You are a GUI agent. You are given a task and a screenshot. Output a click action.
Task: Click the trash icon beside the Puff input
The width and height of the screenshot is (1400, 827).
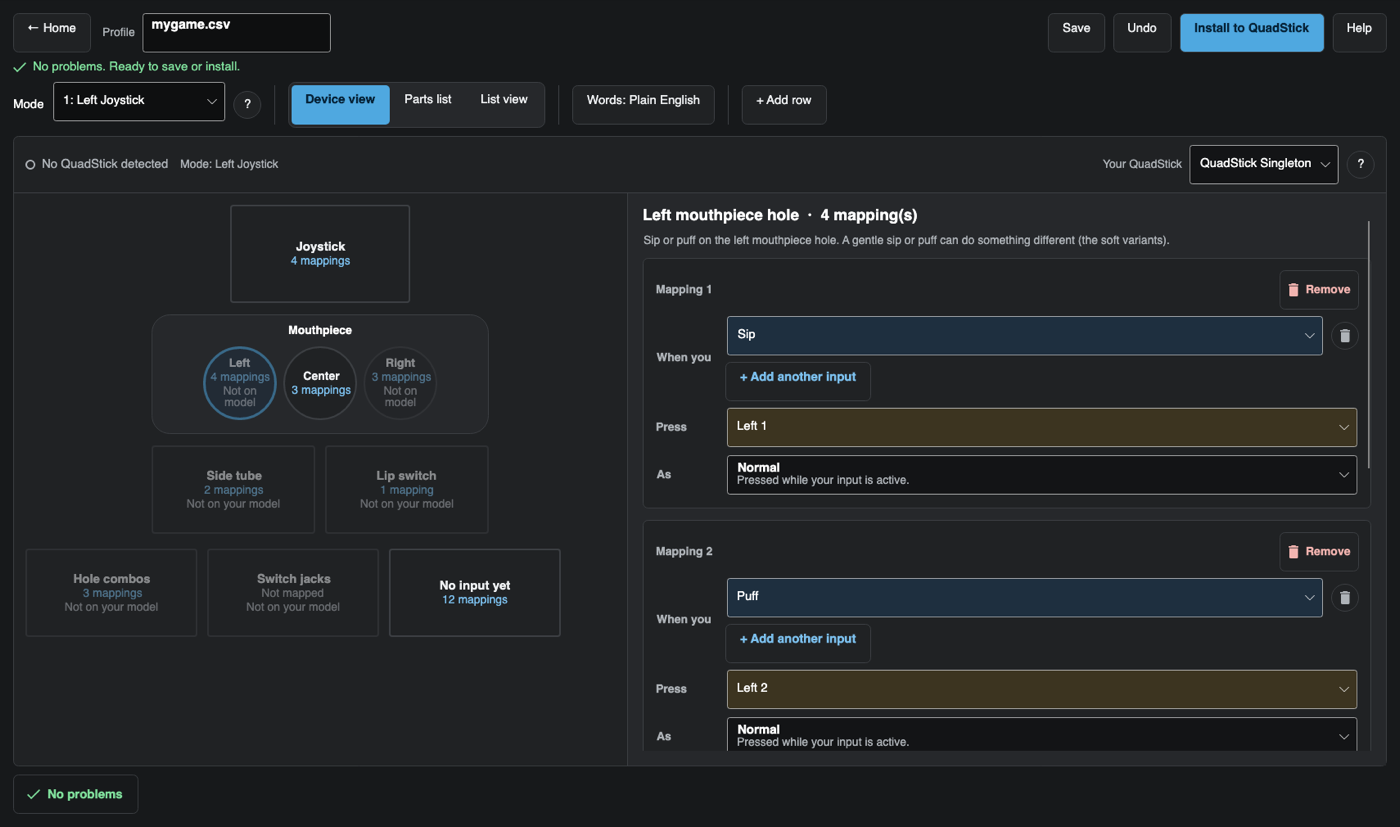(1344, 598)
